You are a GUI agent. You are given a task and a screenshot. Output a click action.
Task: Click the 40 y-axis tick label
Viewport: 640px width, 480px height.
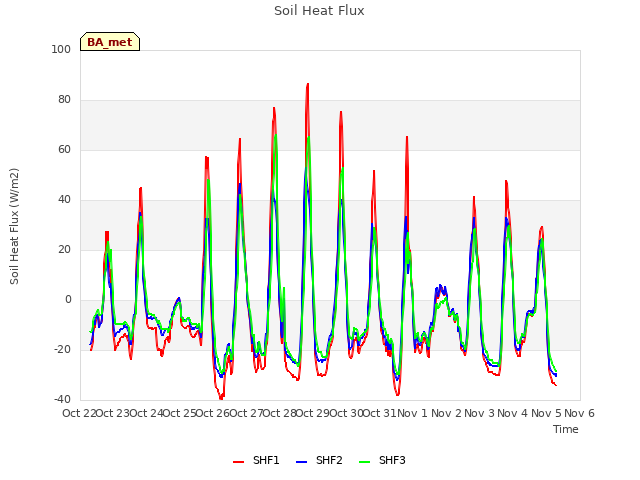64,200
